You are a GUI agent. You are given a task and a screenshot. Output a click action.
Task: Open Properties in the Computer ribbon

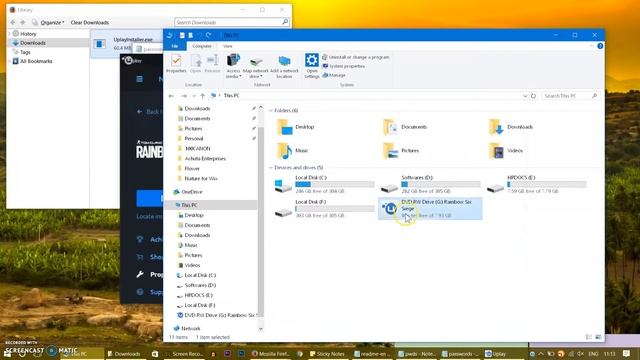tap(176, 64)
